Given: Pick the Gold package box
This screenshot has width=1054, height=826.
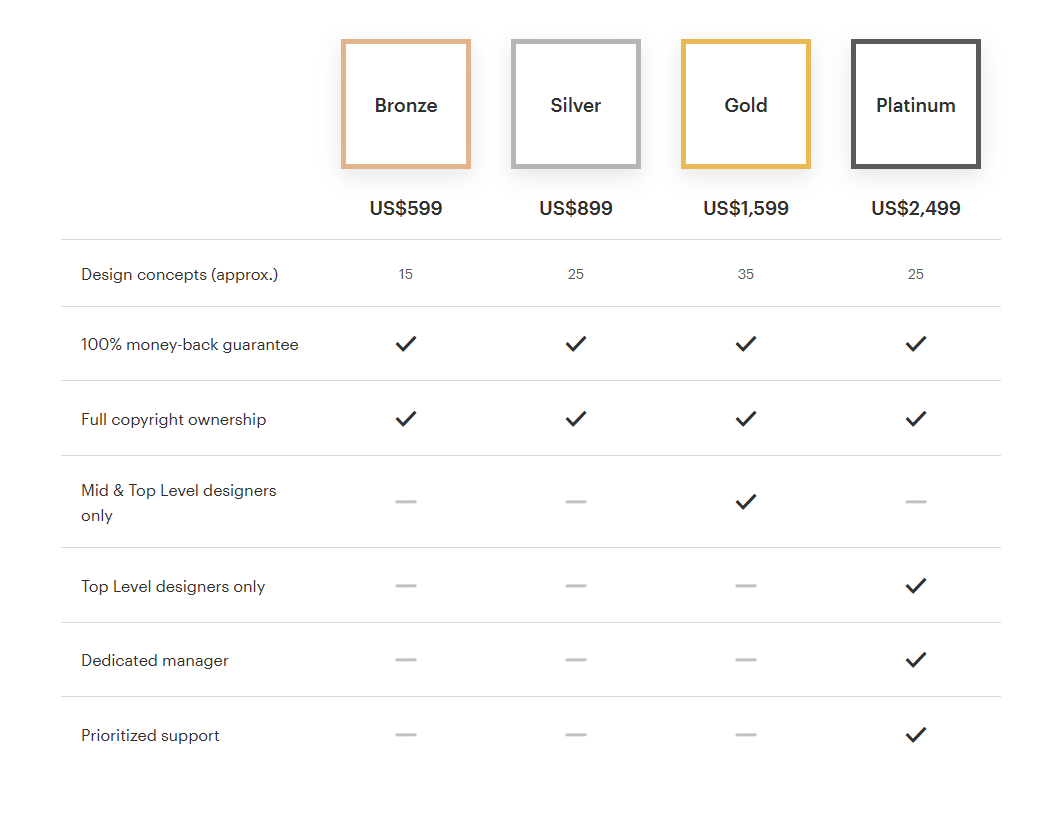Looking at the screenshot, I should click(746, 105).
